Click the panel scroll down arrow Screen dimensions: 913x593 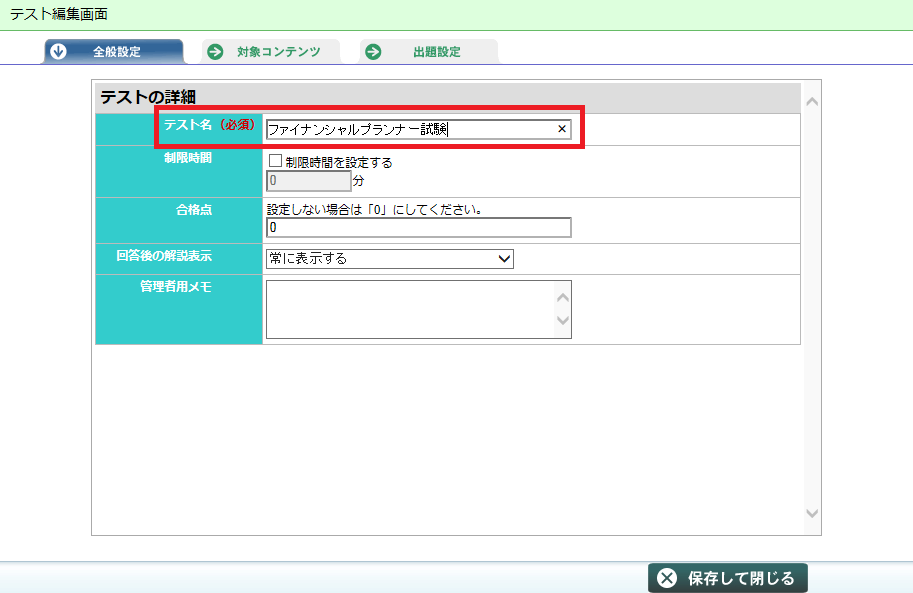point(812,513)
